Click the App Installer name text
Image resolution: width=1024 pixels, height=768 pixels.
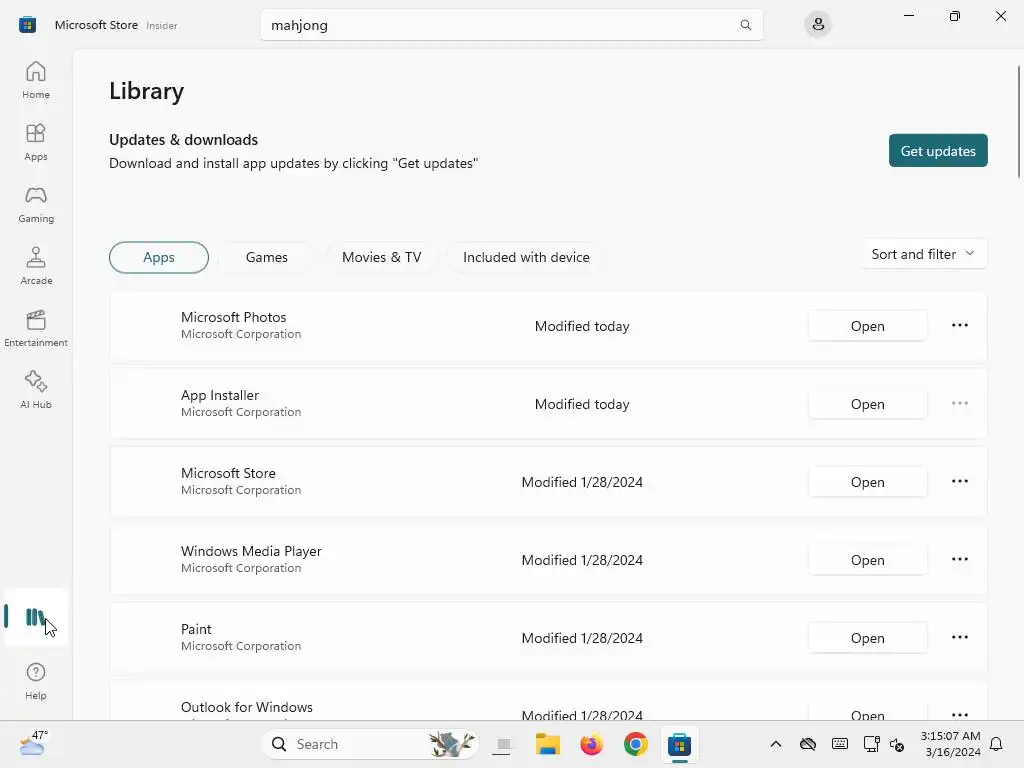click(x=219, y=396)
